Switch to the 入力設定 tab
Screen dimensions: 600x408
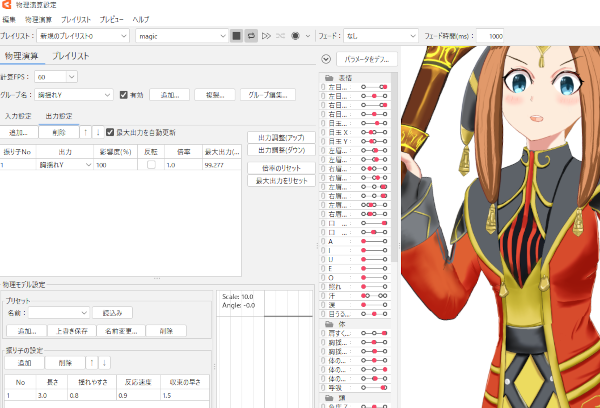[18, 116]
